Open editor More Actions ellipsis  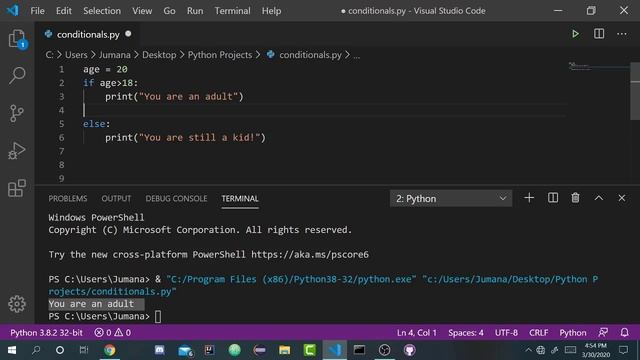pos(622,34)
